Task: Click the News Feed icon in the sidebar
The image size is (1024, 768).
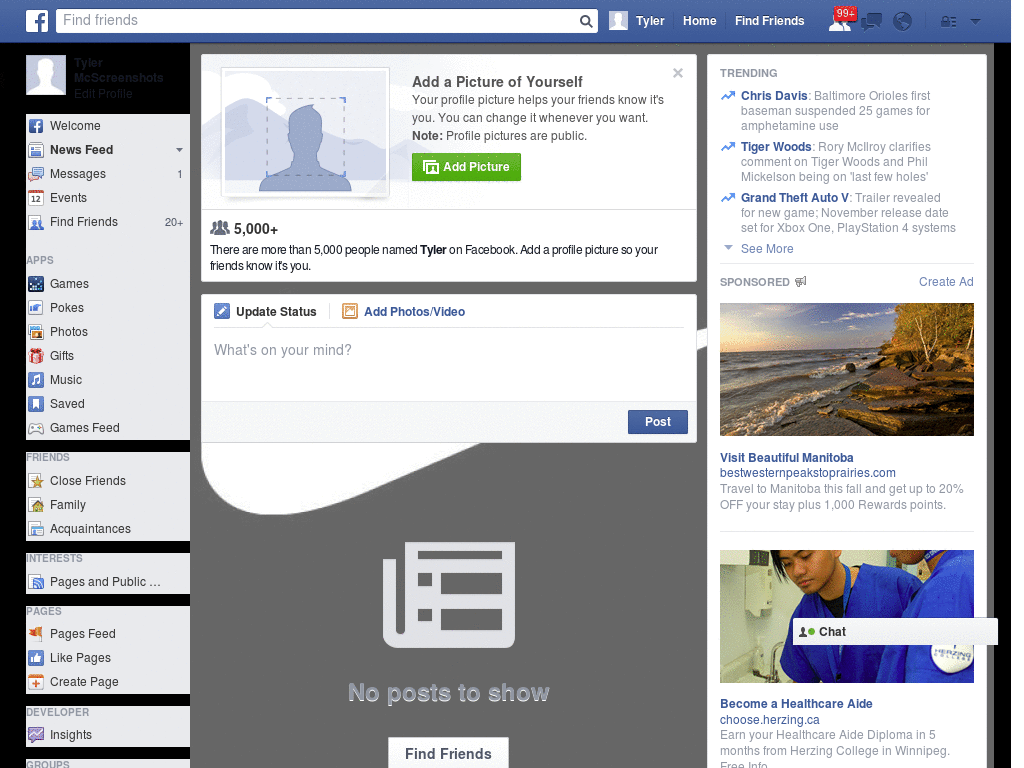Action: click(x=36, y=150)
